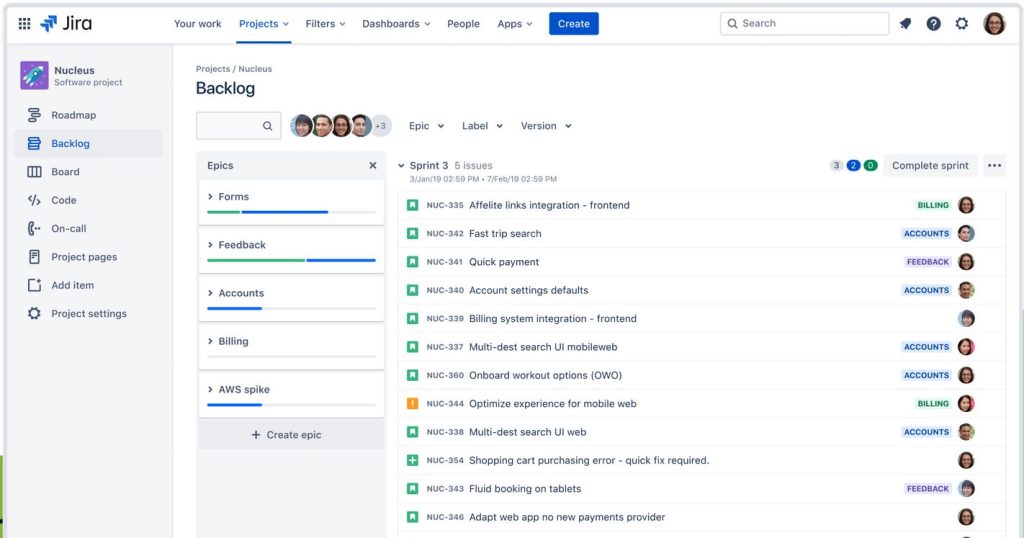
Task: Show the +3 more assignees
Action: point(381,125)
